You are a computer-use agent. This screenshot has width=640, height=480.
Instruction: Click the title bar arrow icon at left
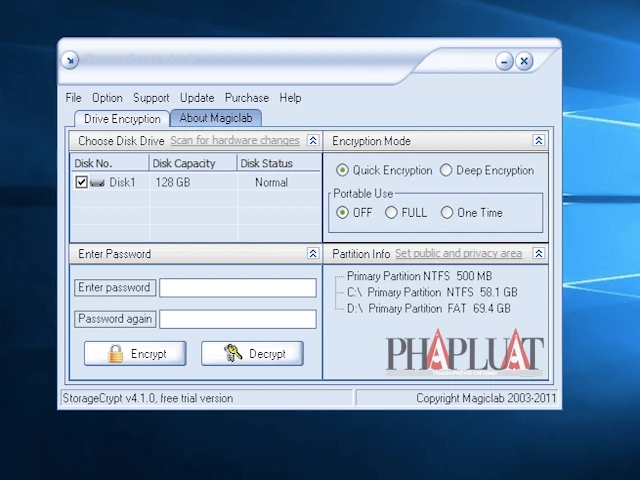pyautogui.click(x=69, y=60)
